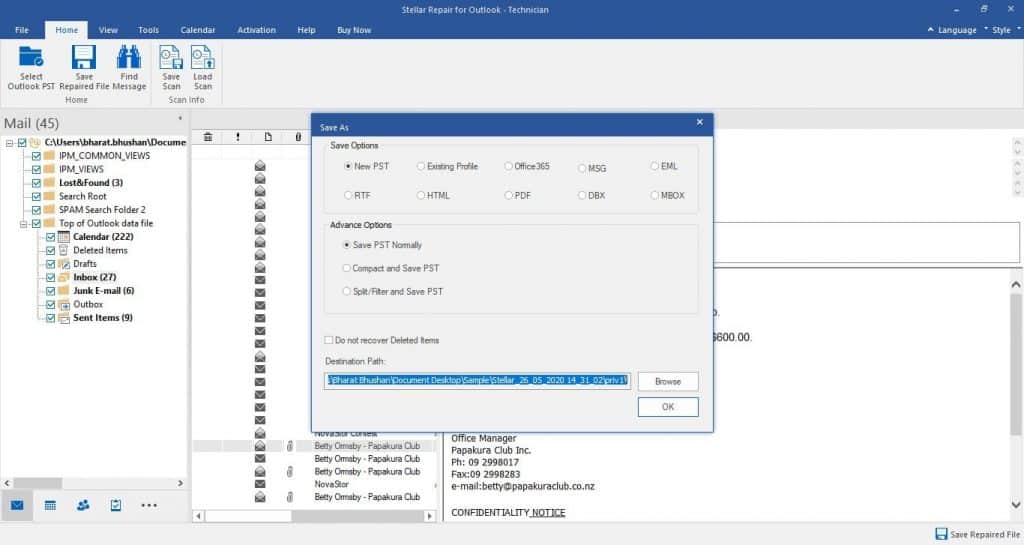The height and width of the screenshot is (545, 1024).
Task: Select Existing Profile radio option
Action: tap(421, 166)
